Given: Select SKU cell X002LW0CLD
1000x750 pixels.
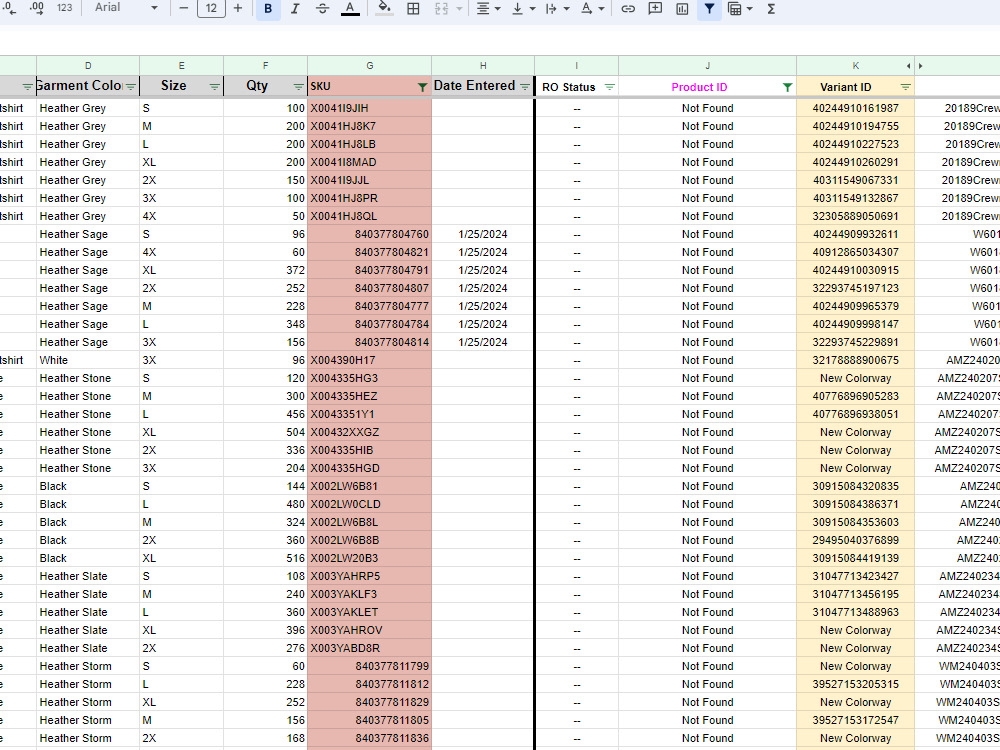Looking at the screenshot, I should coord(369,504).
